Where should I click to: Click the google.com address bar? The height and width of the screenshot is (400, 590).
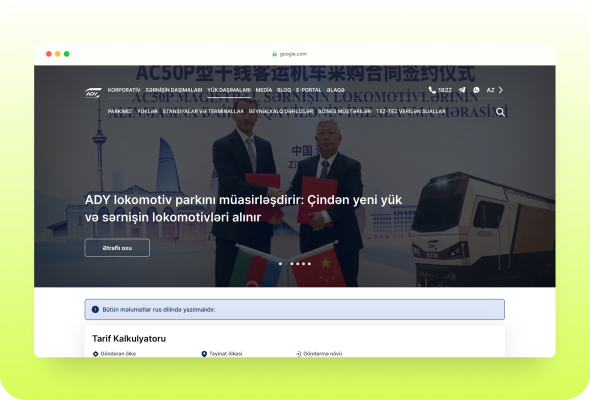(x=290, y=54)
